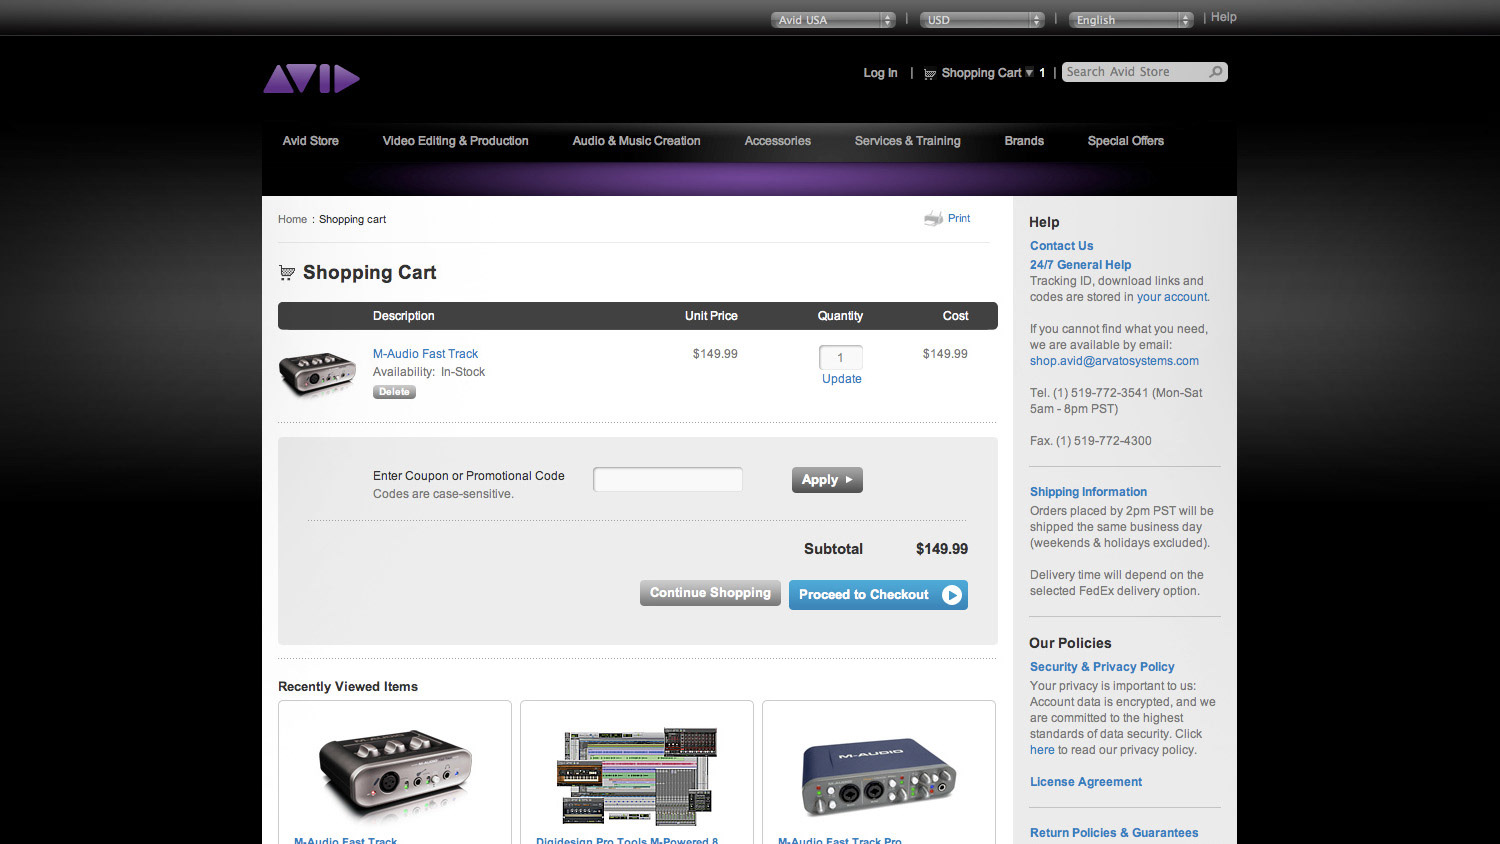Open Services & Training menu
The height and width of the screenshot is (844, 1500).
[x=907, y=141]
